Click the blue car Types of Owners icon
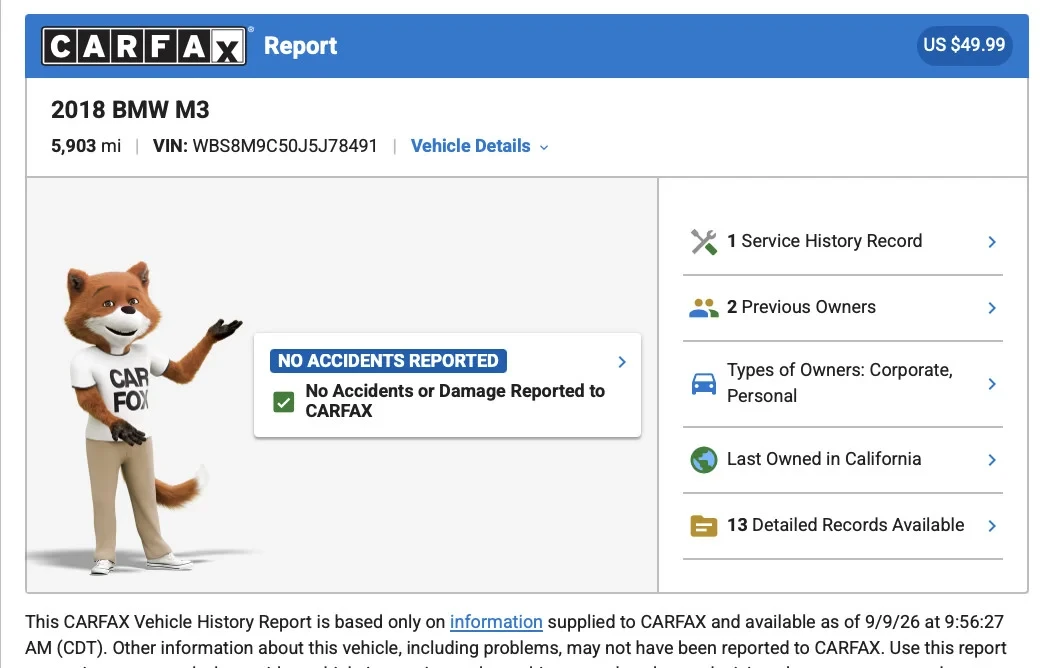This screenshot has height=668, width=1040. tap(704, 383)
